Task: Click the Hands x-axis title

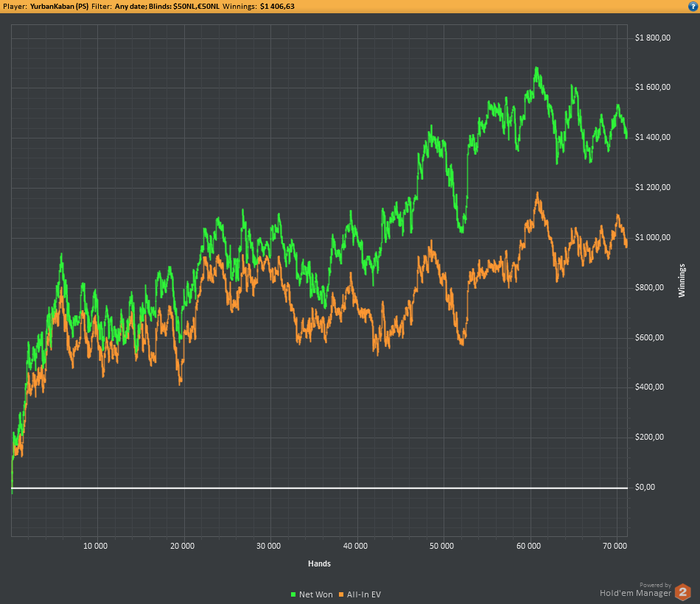Action: coord(320,563)
